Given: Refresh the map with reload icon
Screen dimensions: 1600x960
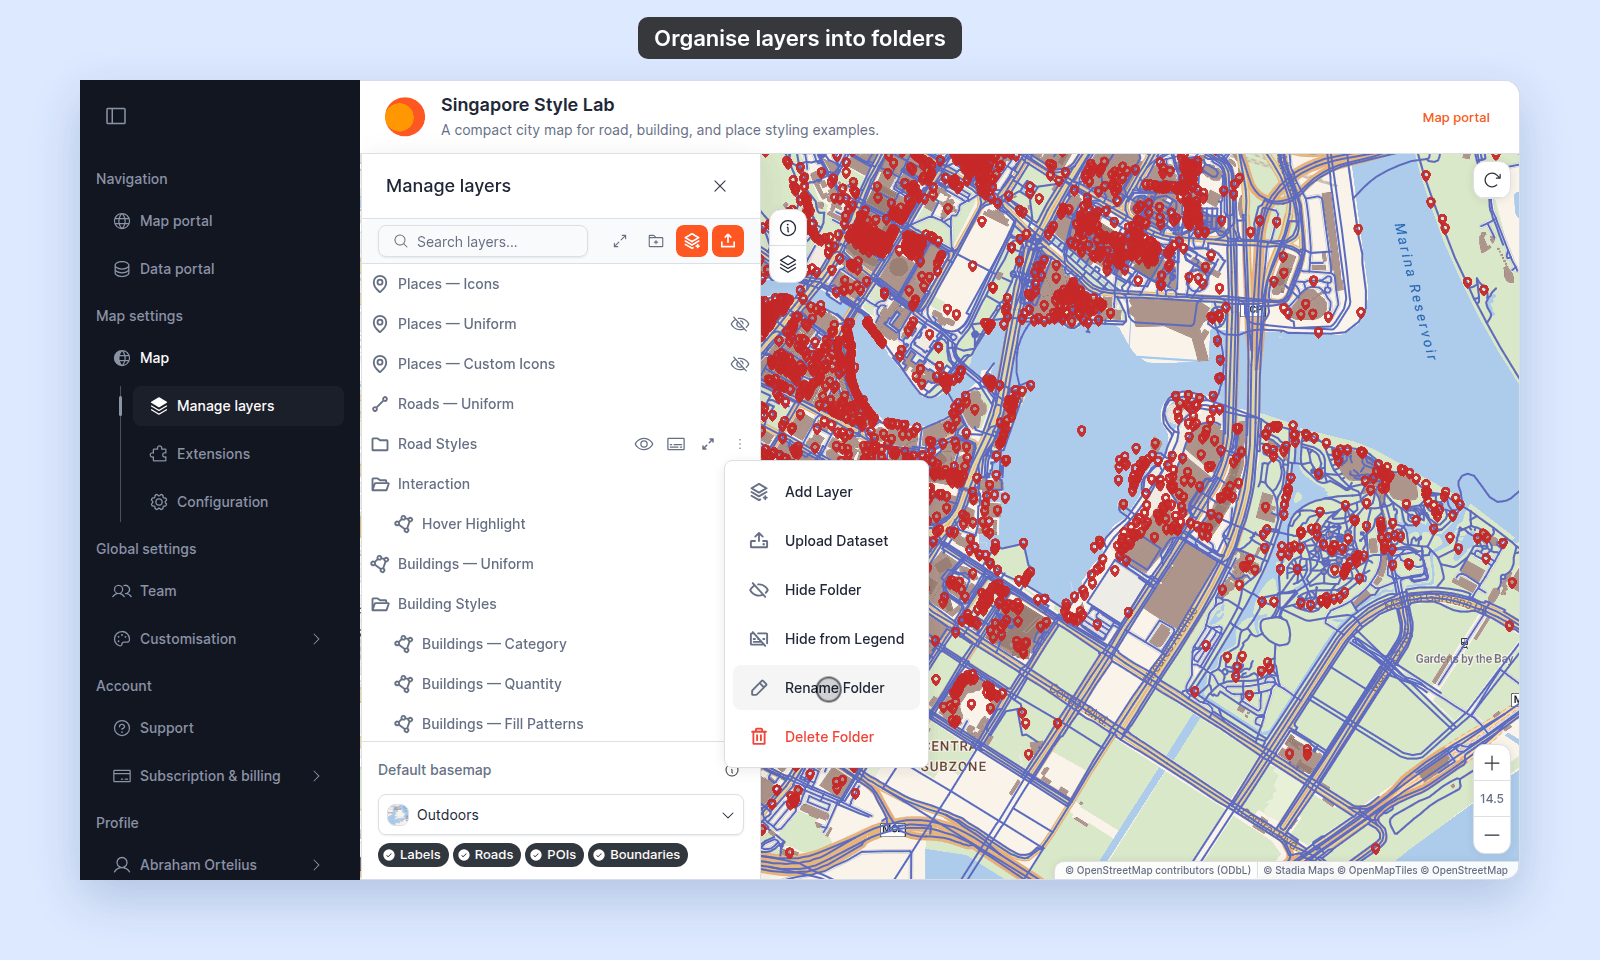Looking at the screenshot, I should (1492, 180).
